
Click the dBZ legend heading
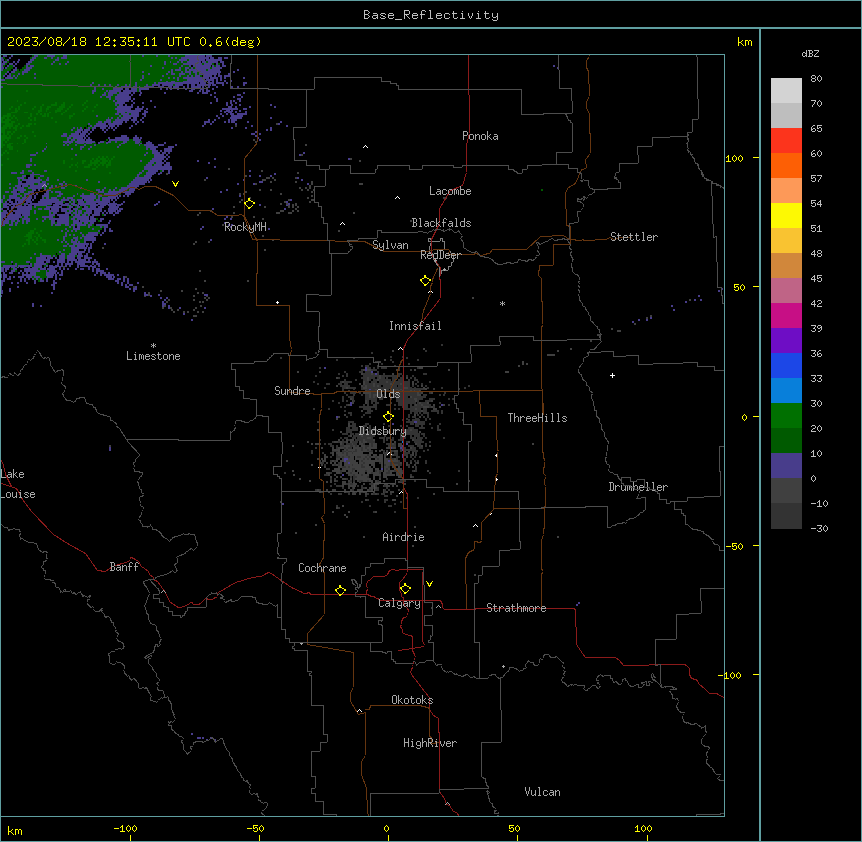(810, 53)
